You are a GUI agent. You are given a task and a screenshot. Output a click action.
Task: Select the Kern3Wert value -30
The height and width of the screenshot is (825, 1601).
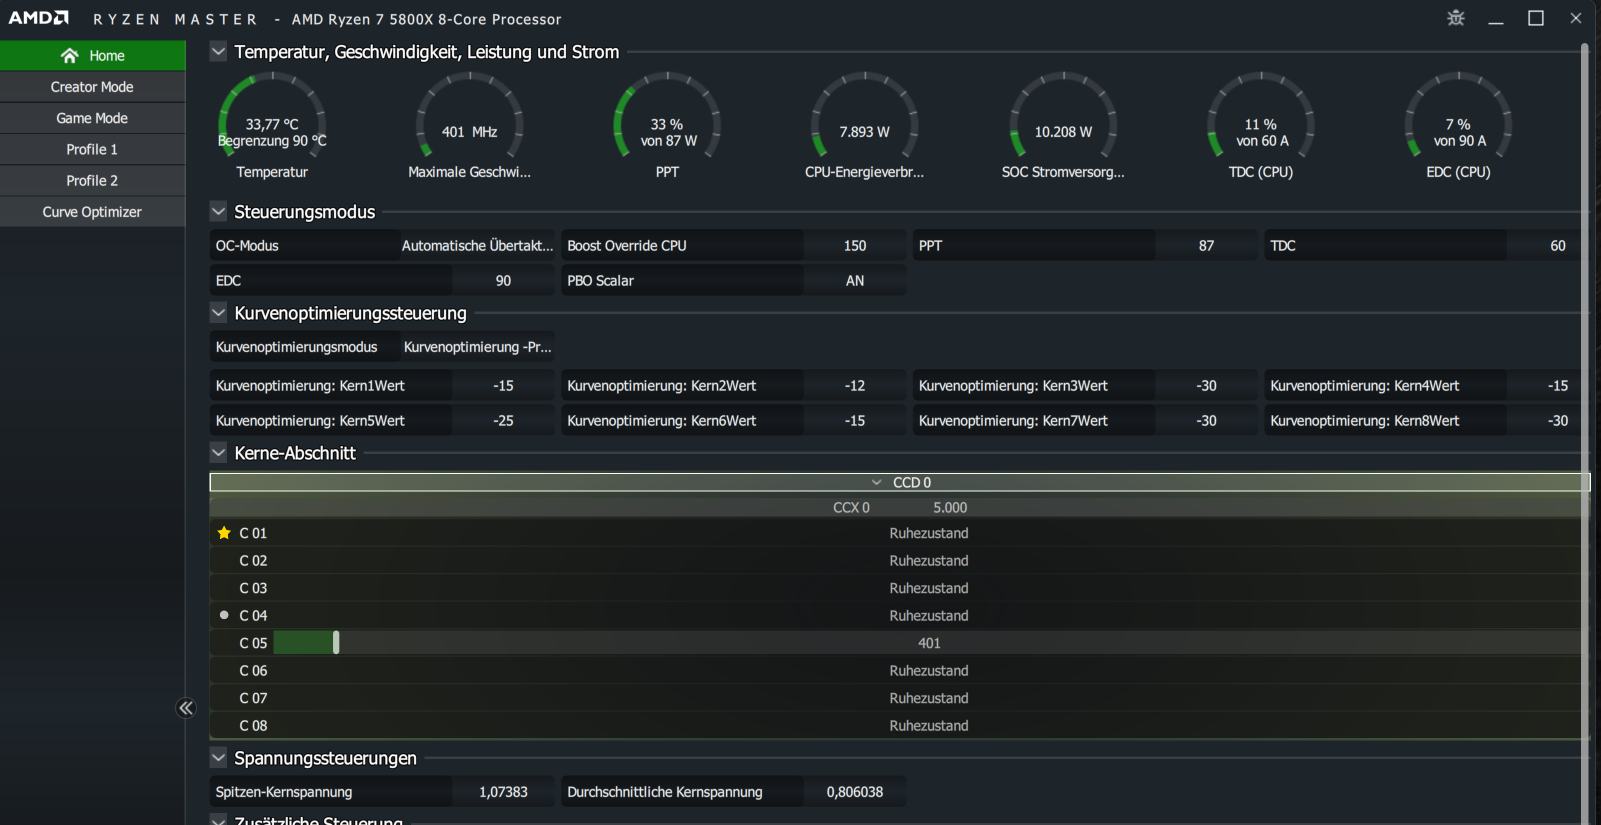pos(1206,386)
